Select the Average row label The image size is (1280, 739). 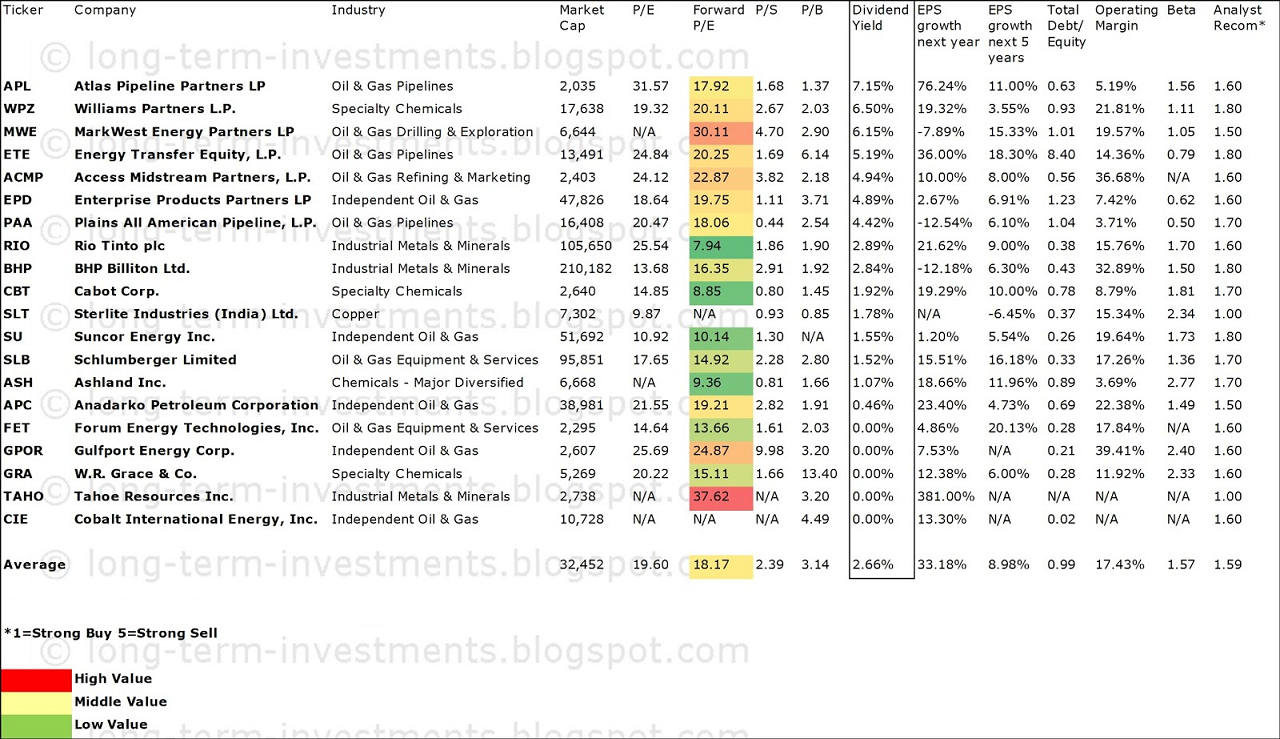pyautogui.click(x=34, y=565)
